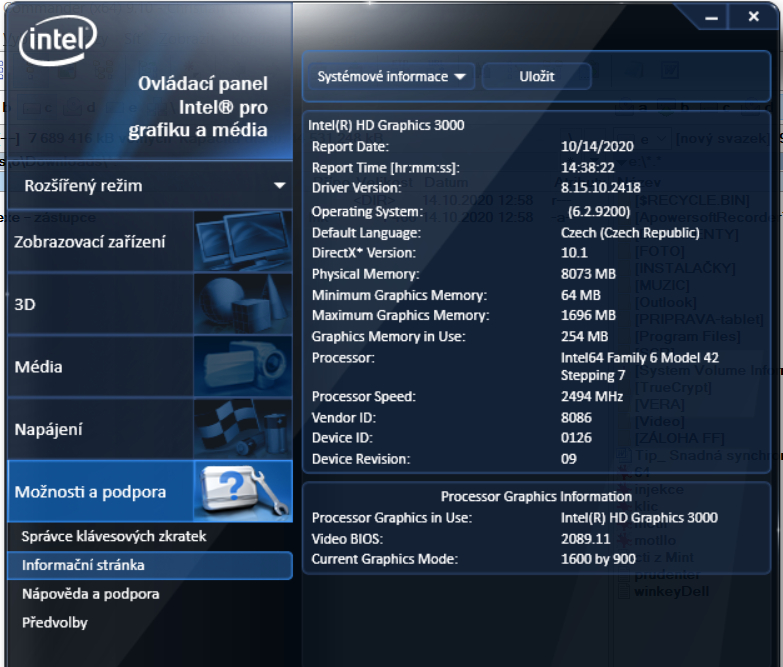Minimize the Intel control panel window

click(x=712, y=18)
